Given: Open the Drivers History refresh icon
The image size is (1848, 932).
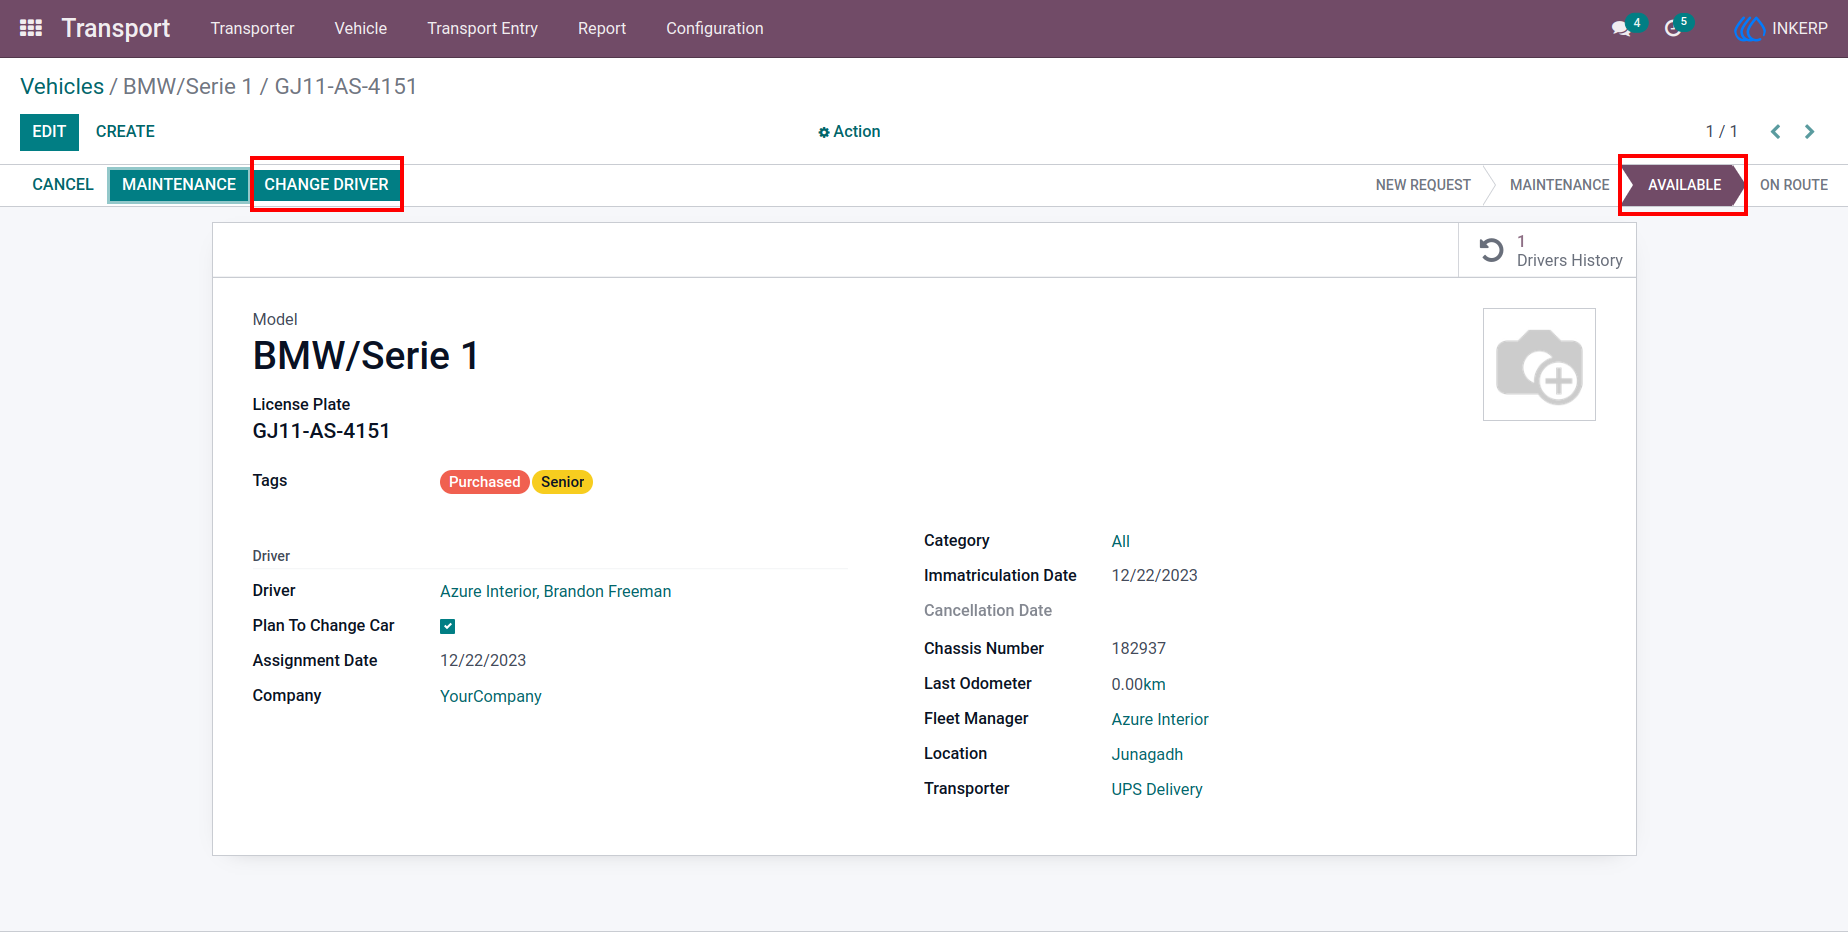Looking at the screenshot, I should click(x=1491, y=250).
